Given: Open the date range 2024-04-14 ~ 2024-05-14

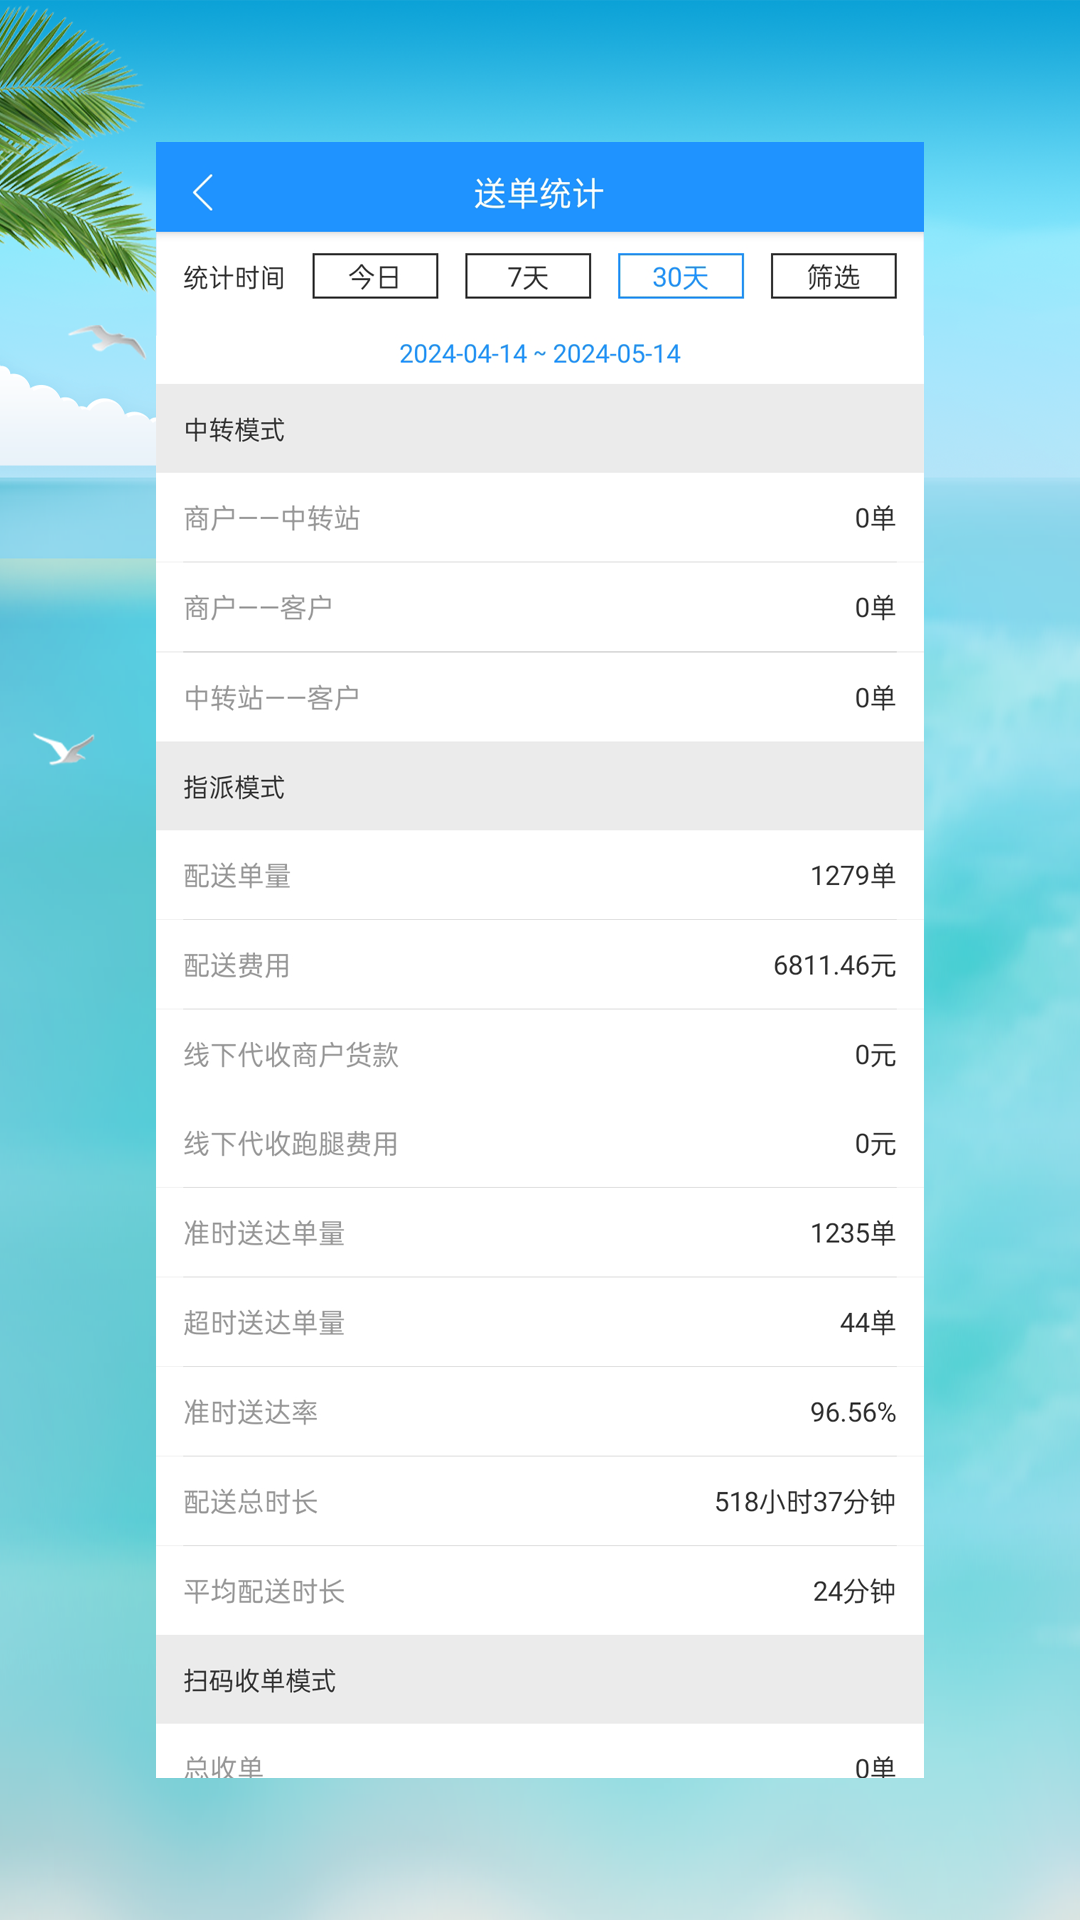Looking at the screenshot, I should [x=539, y=353].
